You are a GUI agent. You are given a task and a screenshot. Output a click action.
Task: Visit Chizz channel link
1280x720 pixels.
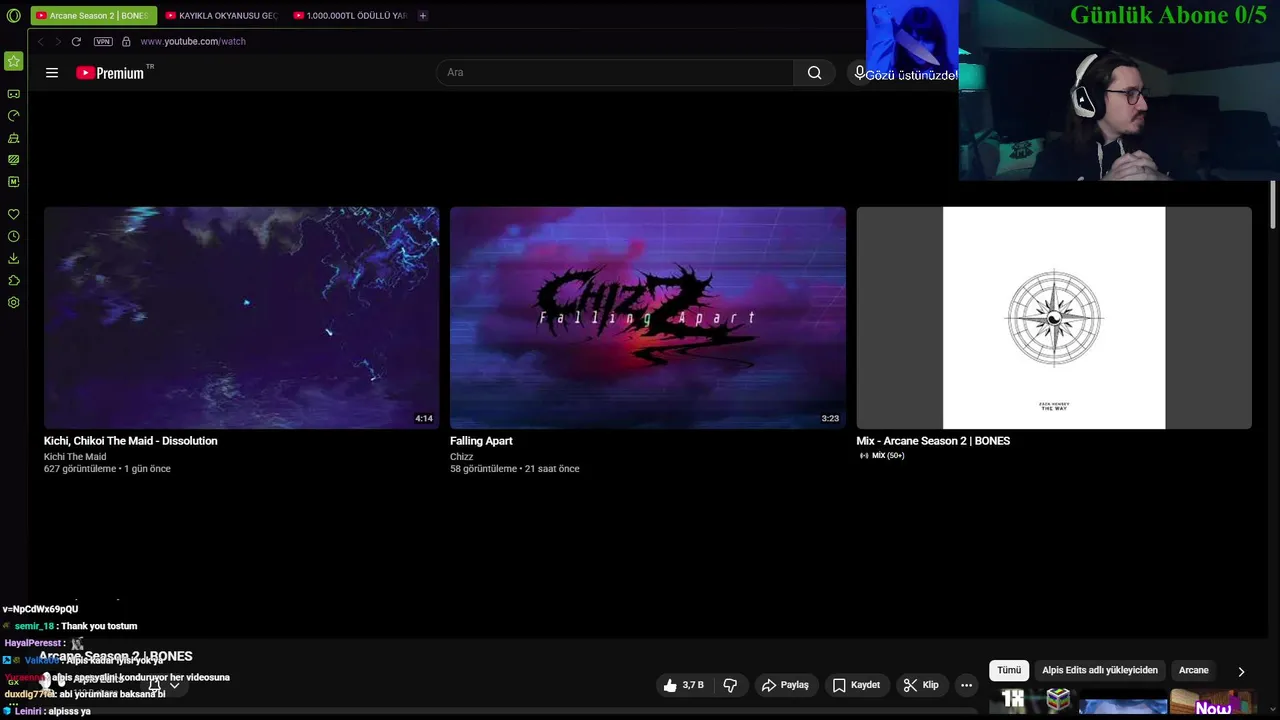[462, 457]
